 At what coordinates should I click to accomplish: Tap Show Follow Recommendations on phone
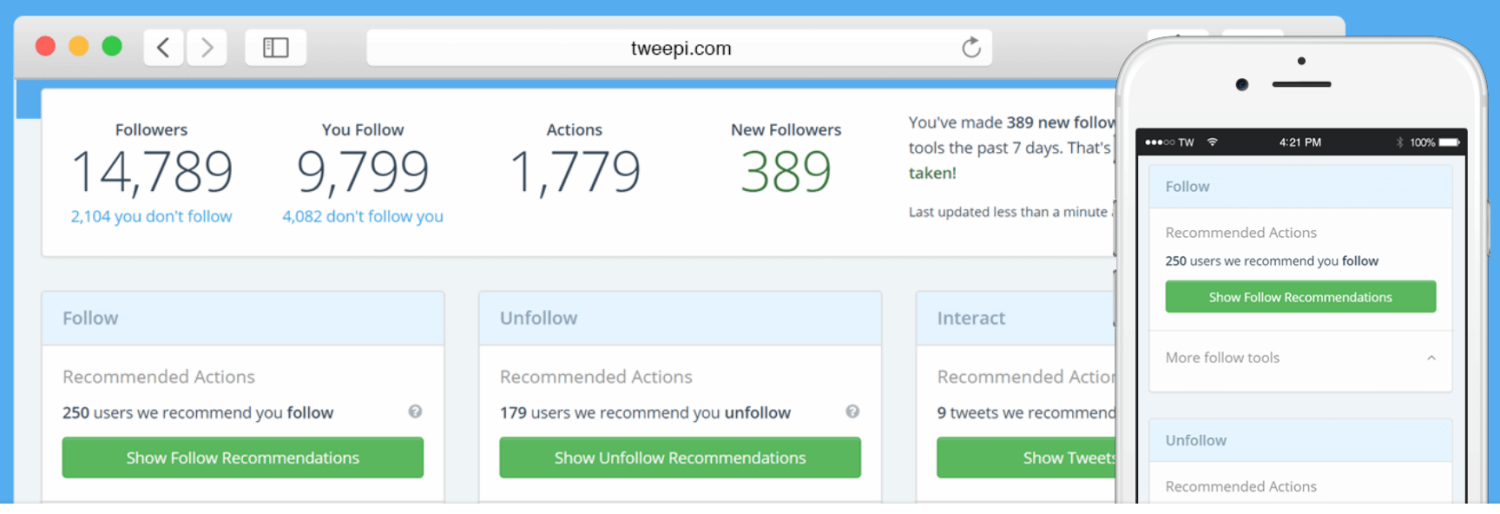point(1300,297)
